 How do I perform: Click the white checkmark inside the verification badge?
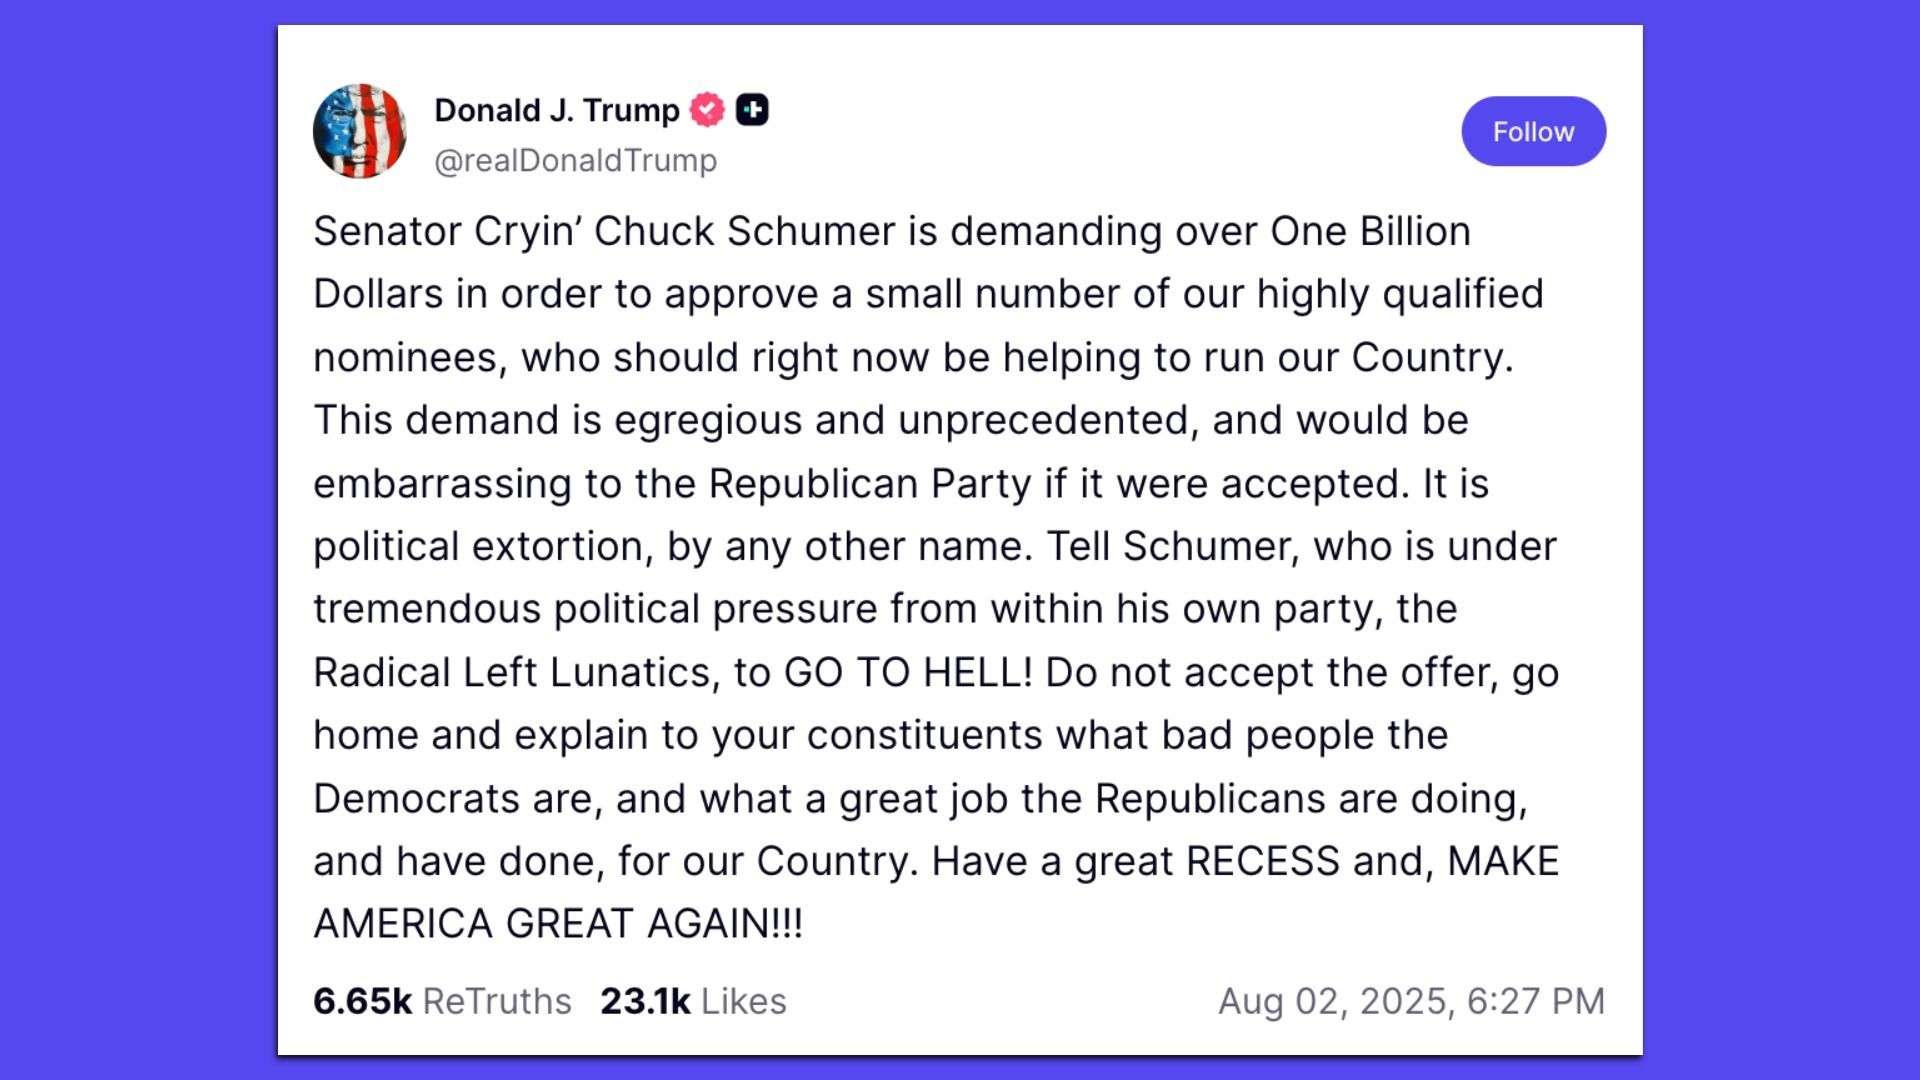(x=706, y=110)
